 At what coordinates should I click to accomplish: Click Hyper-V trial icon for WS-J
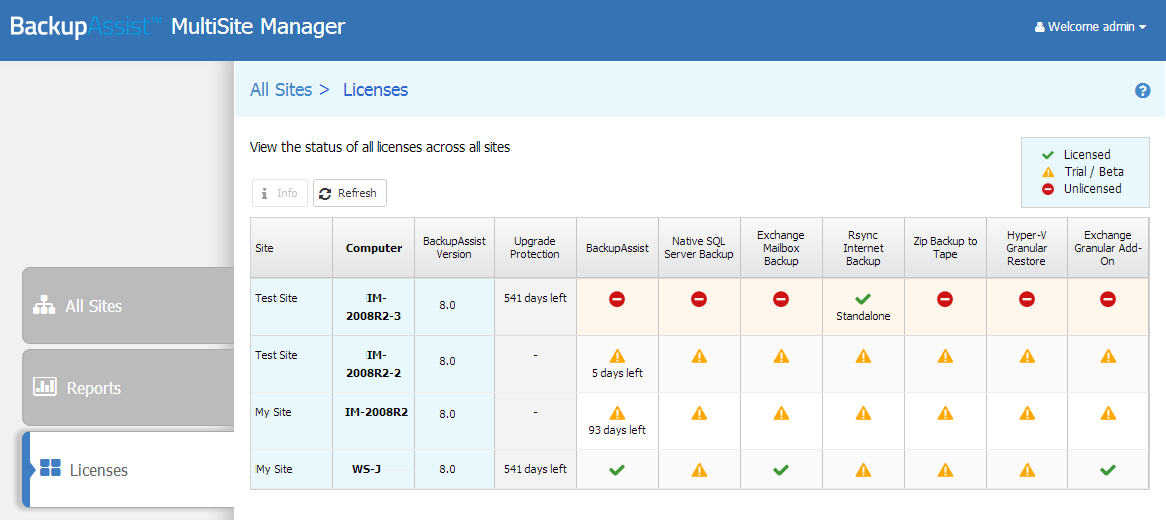[x=1027, y=470]
